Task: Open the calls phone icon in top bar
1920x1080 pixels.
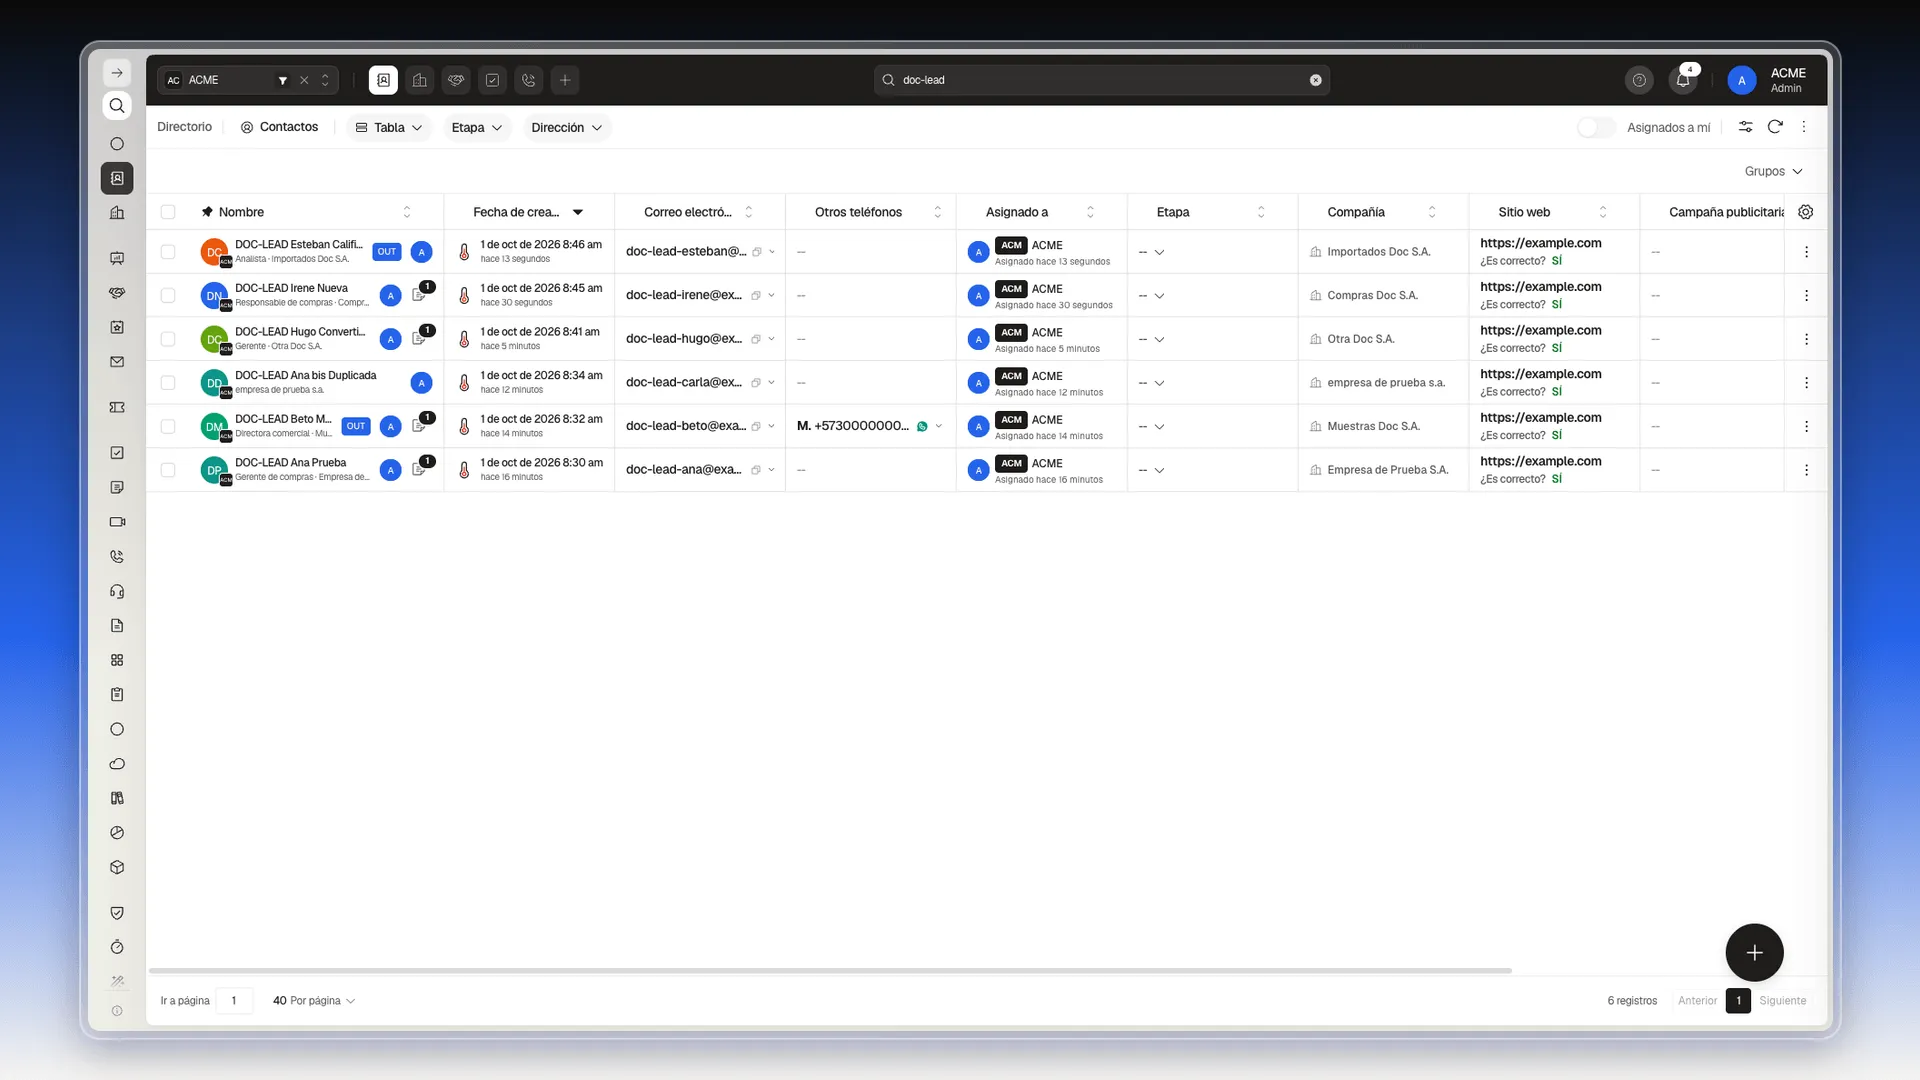Action: click(529, 80)
